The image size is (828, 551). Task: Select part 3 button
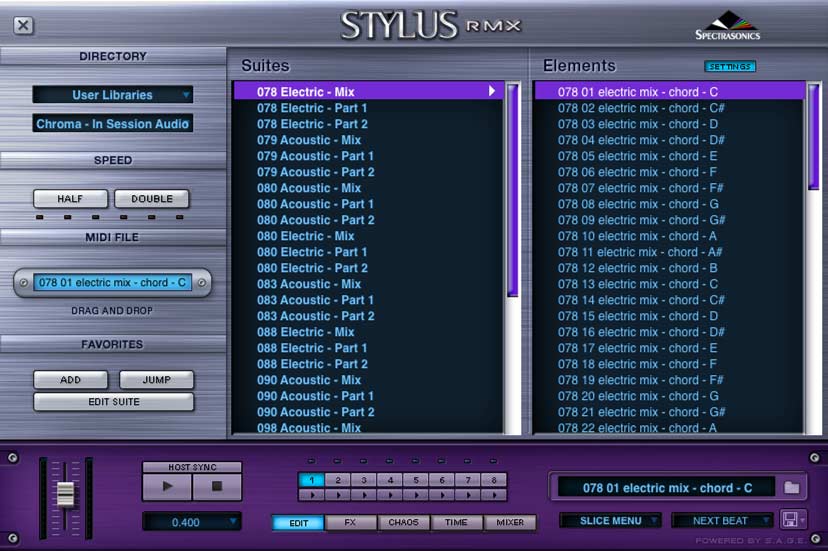coord(364,480)
